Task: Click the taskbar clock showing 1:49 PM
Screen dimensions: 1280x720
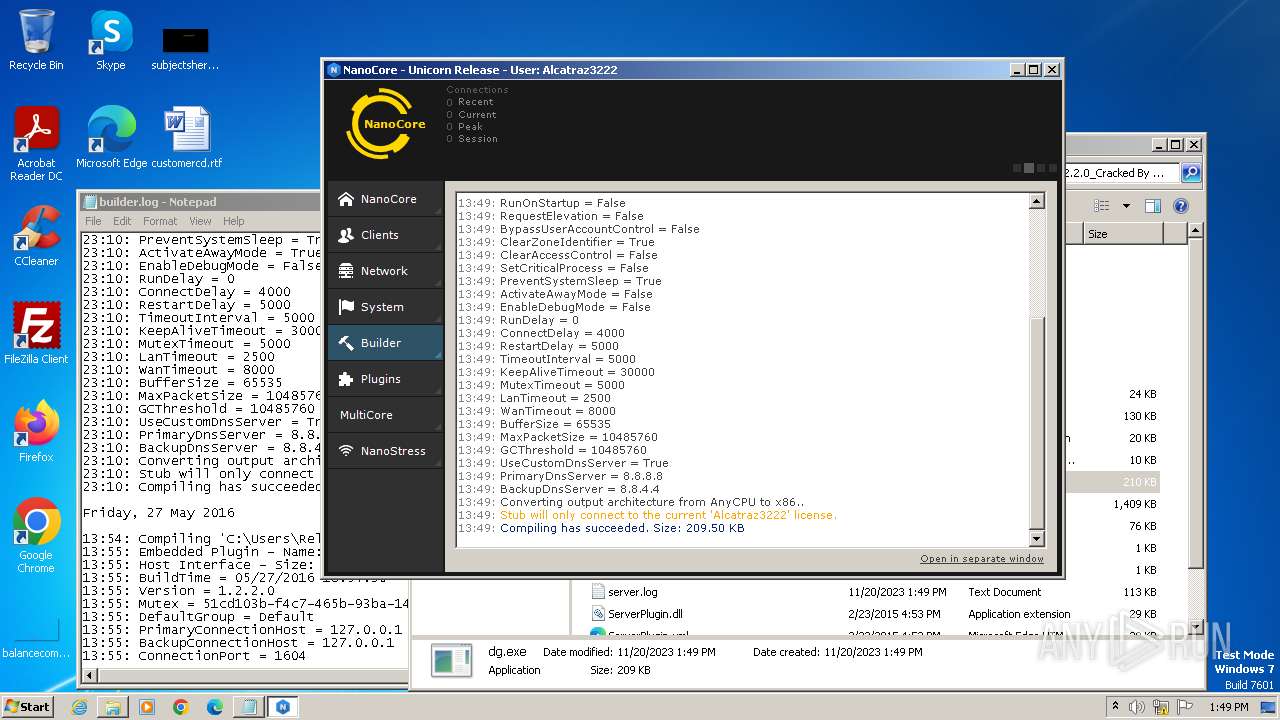Action: (1229, 707)
